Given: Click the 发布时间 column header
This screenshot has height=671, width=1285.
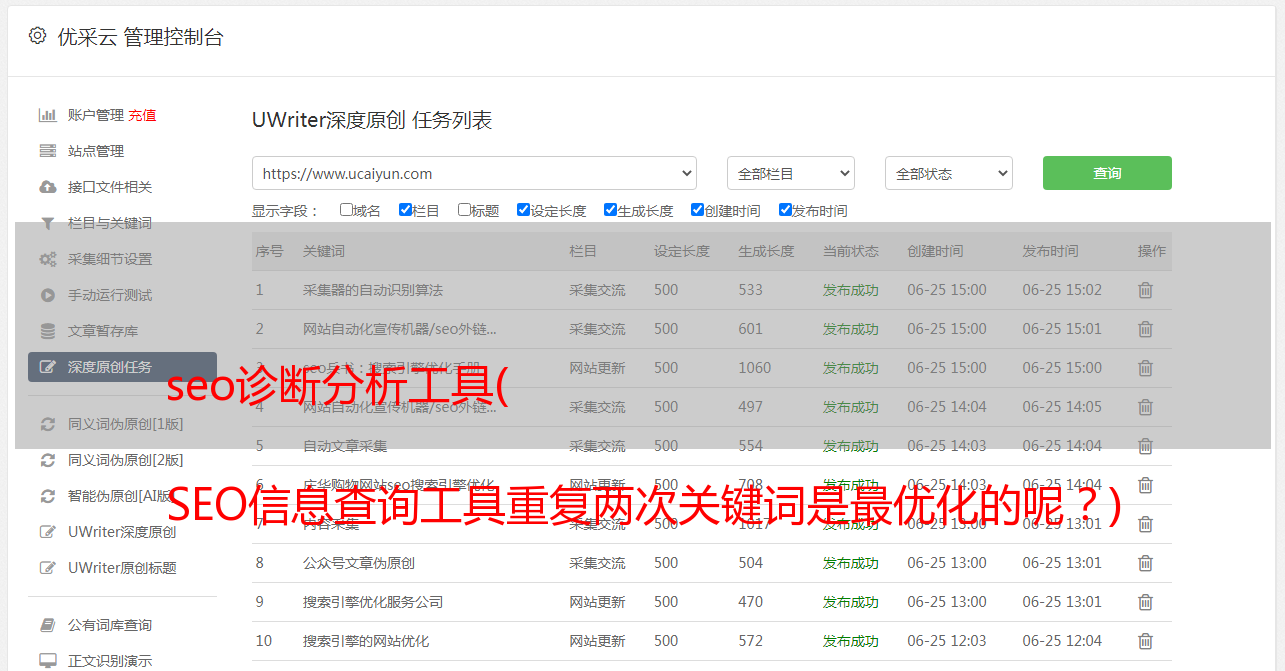Looking at the screenshot, I should (x=1050, y=251).
